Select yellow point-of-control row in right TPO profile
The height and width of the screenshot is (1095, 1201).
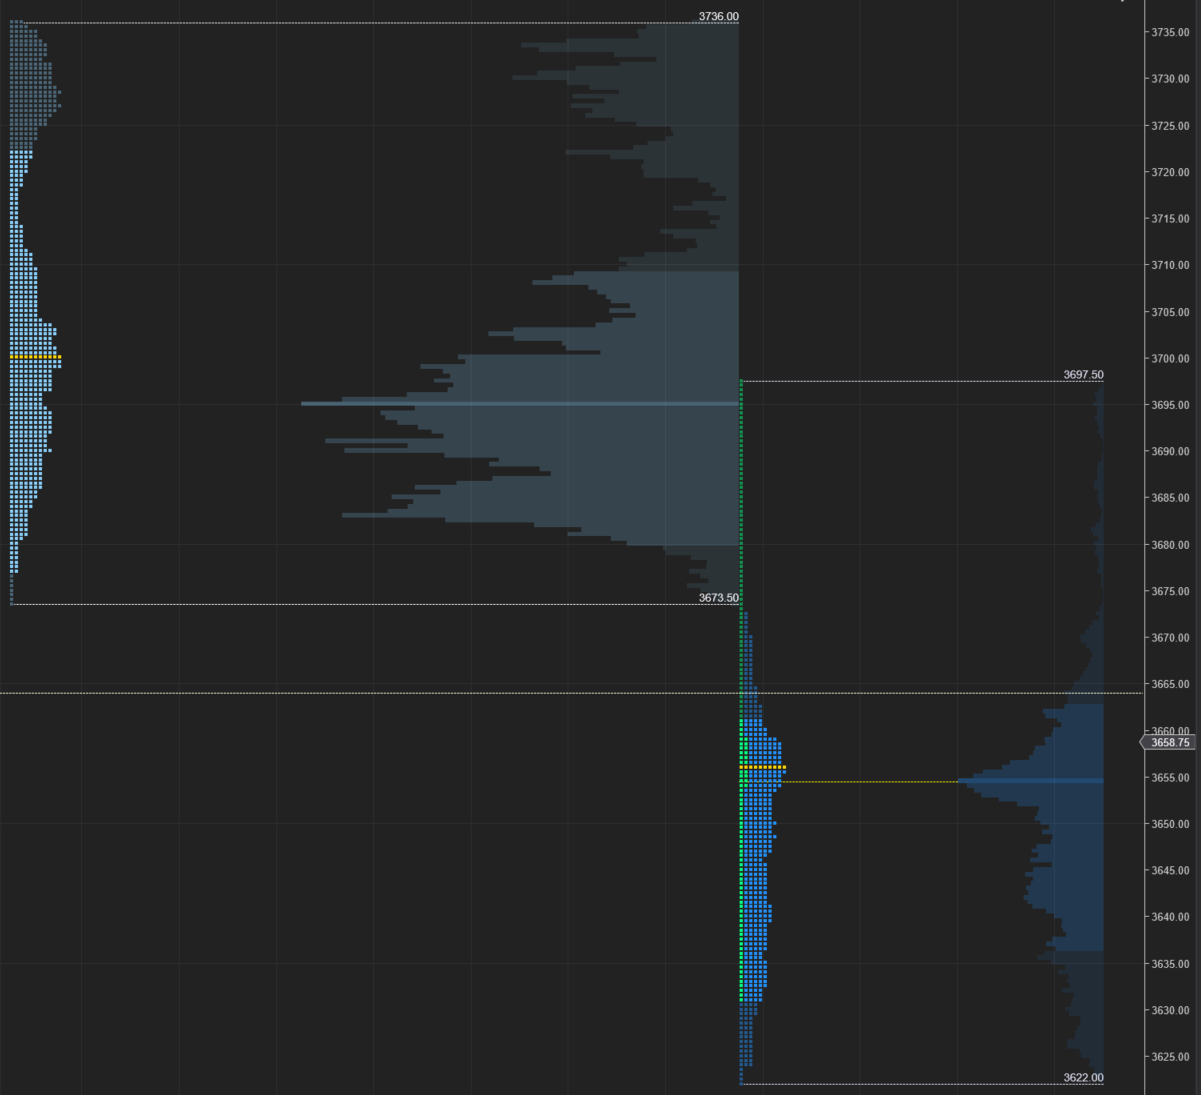click(763, 767)
